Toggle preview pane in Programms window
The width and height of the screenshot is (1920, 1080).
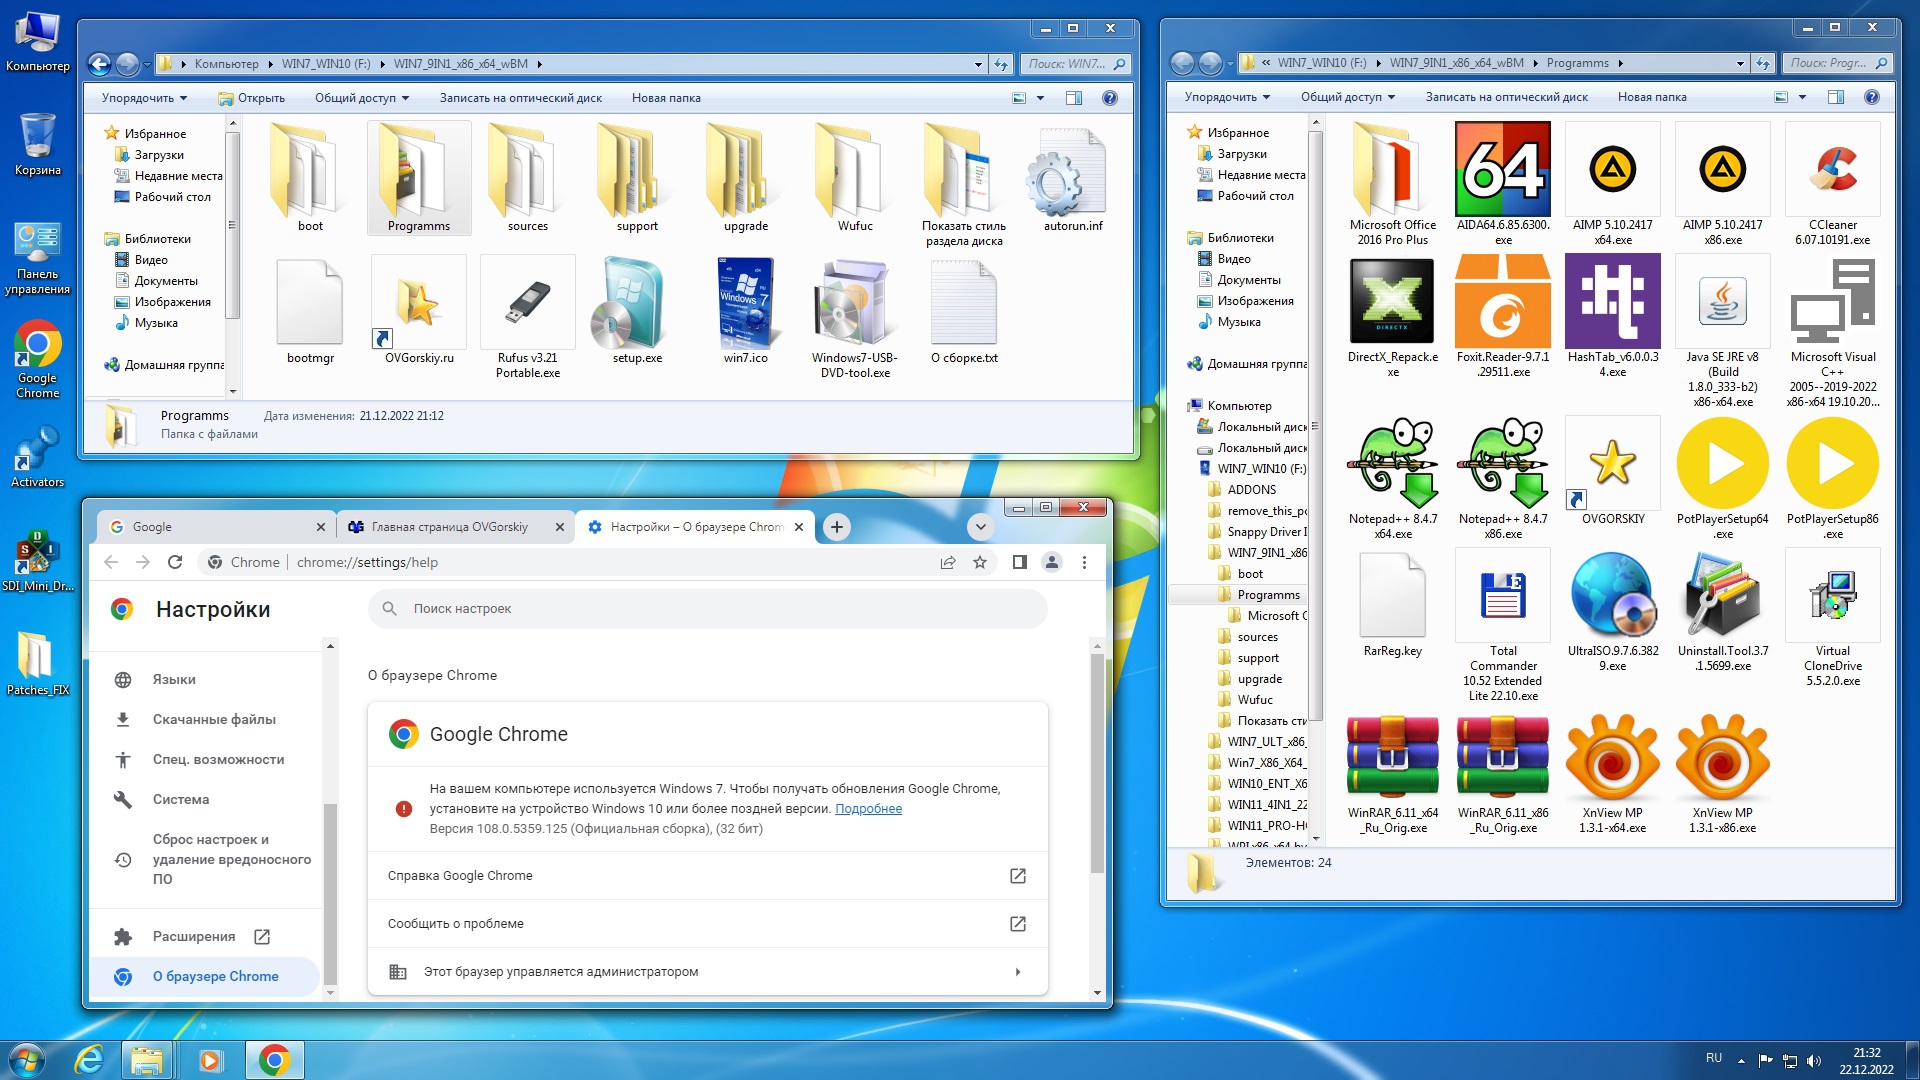[1836, 97]
